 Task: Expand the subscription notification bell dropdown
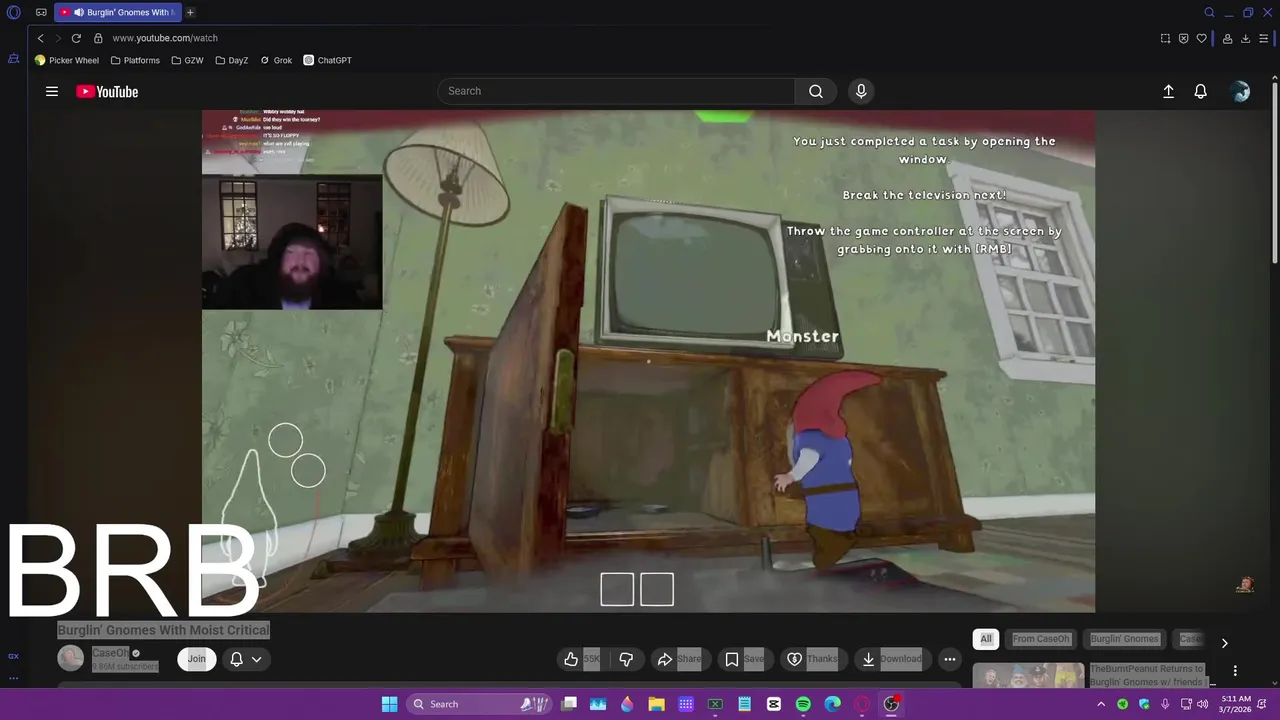(x=246, y=659)
